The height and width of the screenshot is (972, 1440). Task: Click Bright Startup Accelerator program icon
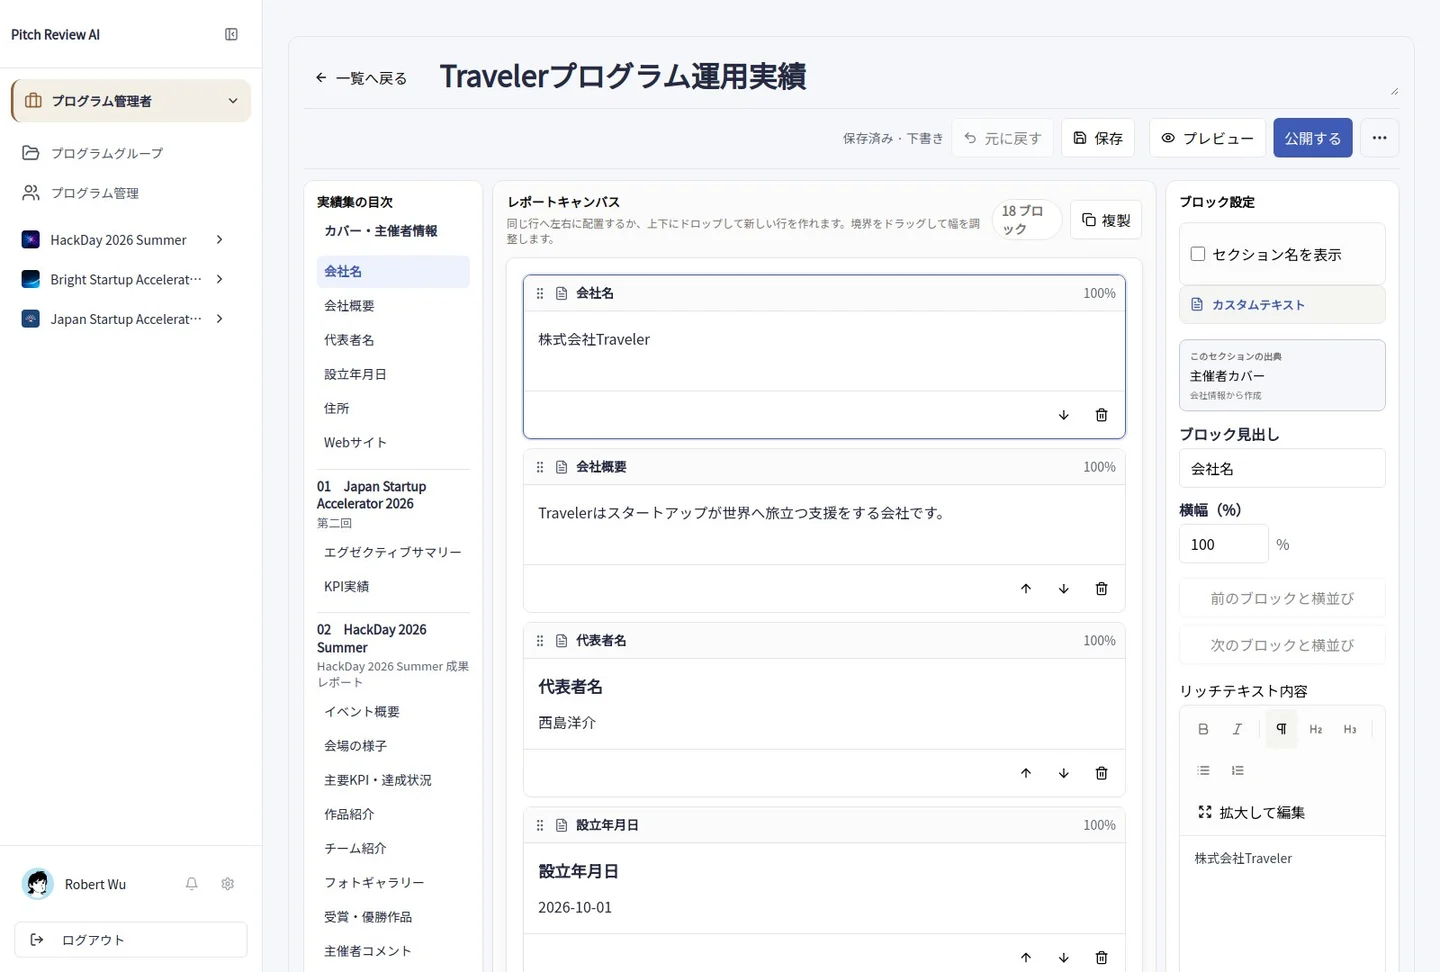tap(31, 279)
